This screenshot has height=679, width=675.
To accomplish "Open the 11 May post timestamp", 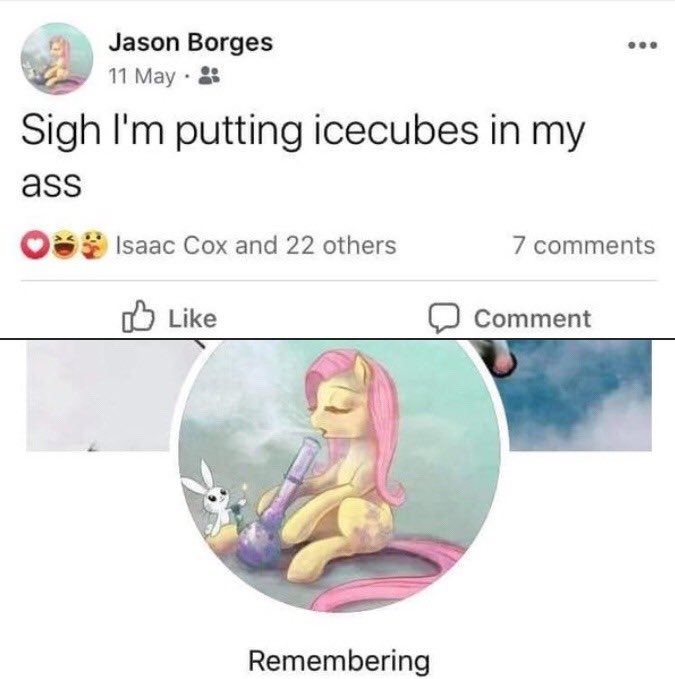I will (142, 76).
